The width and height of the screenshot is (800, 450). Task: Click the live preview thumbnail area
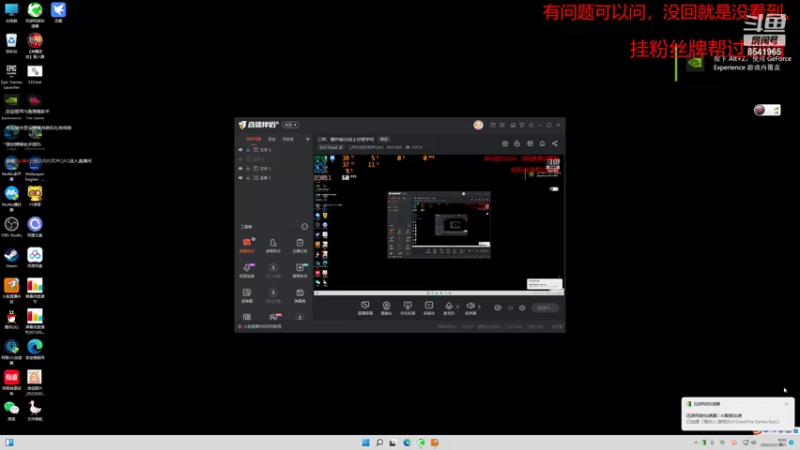tap(439, 224)
